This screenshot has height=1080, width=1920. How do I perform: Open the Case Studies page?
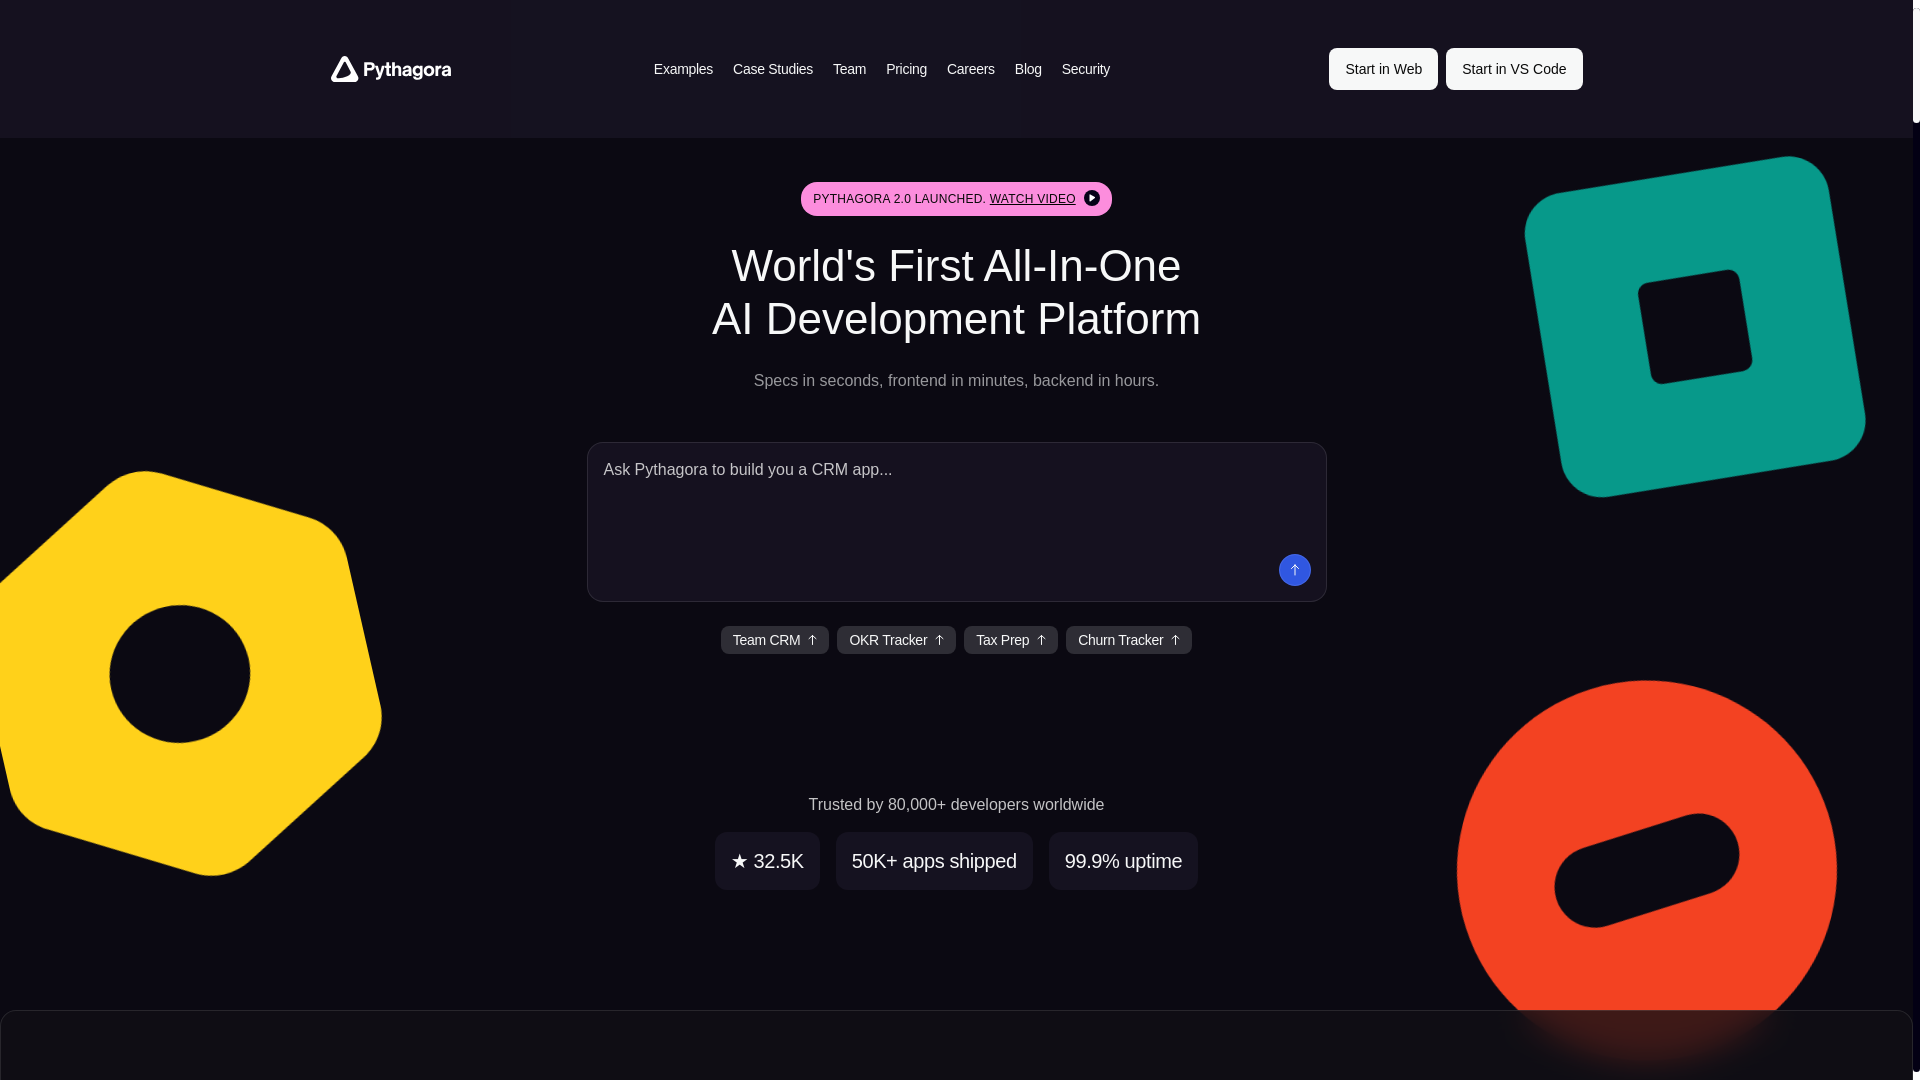(x=773, y=69)
